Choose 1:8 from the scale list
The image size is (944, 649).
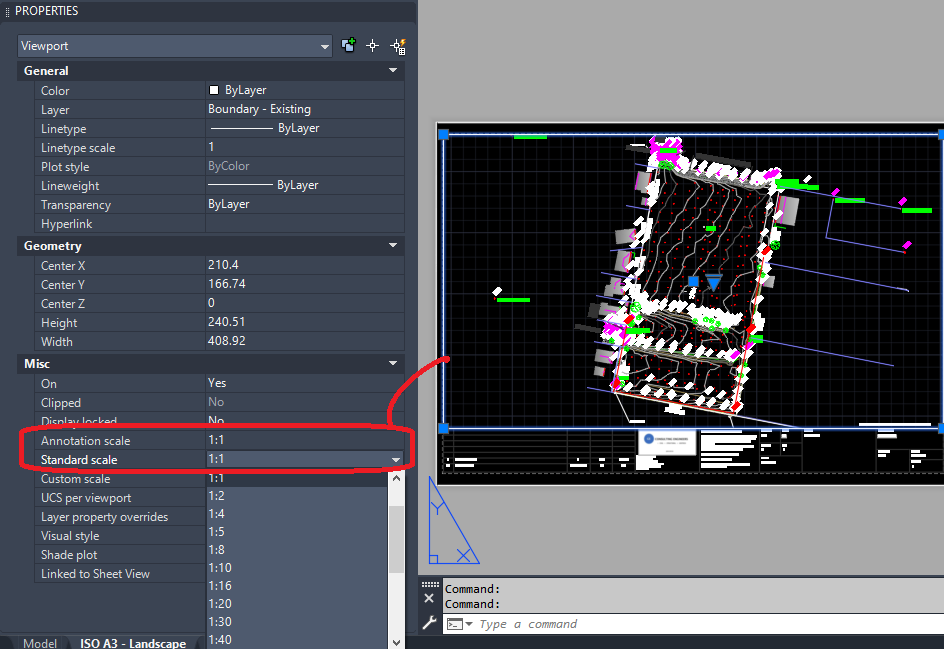click(x=297, y=550)
